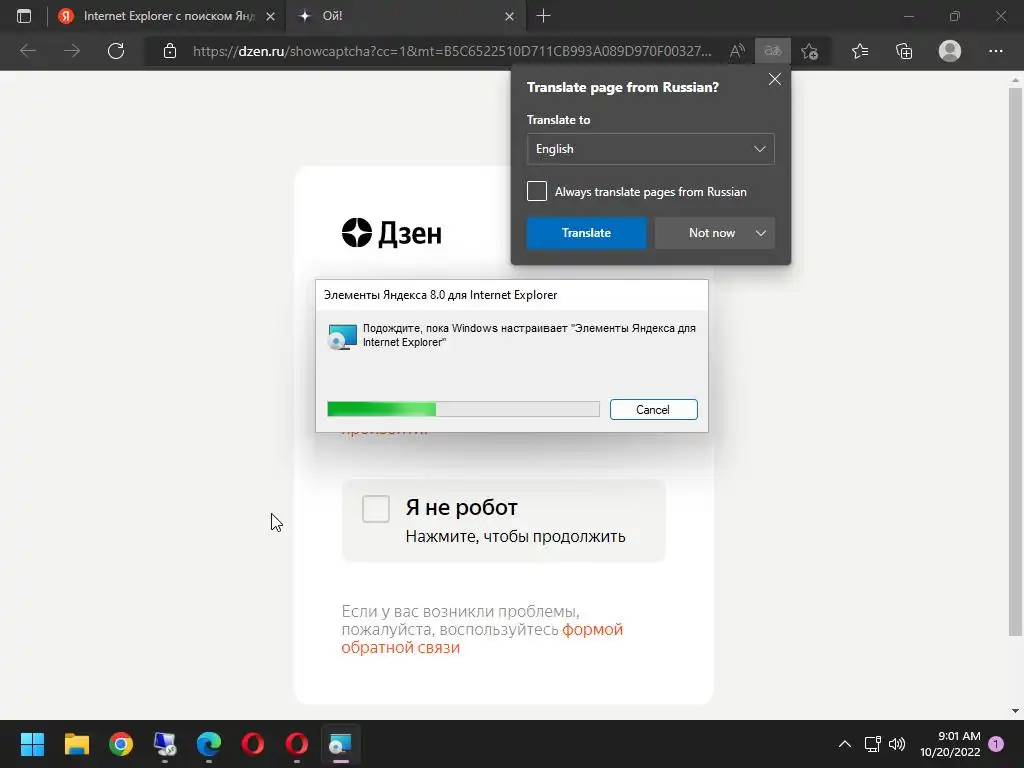Open the volume speaker tray icon
1024x768 pixels.
click(x=897, y=744)
